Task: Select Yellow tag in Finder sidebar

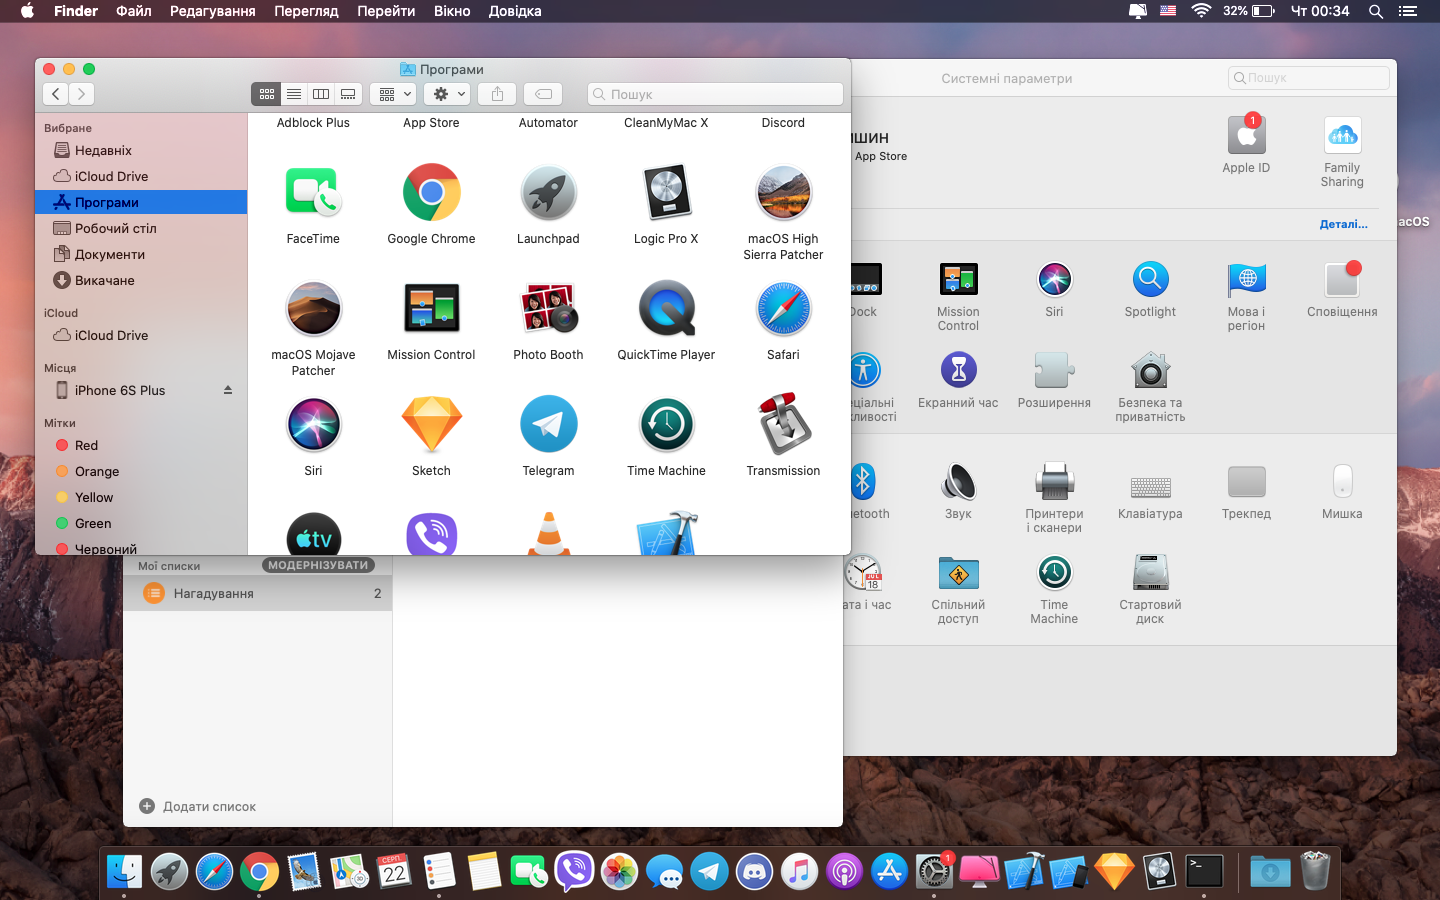Action: click(141, 497)
